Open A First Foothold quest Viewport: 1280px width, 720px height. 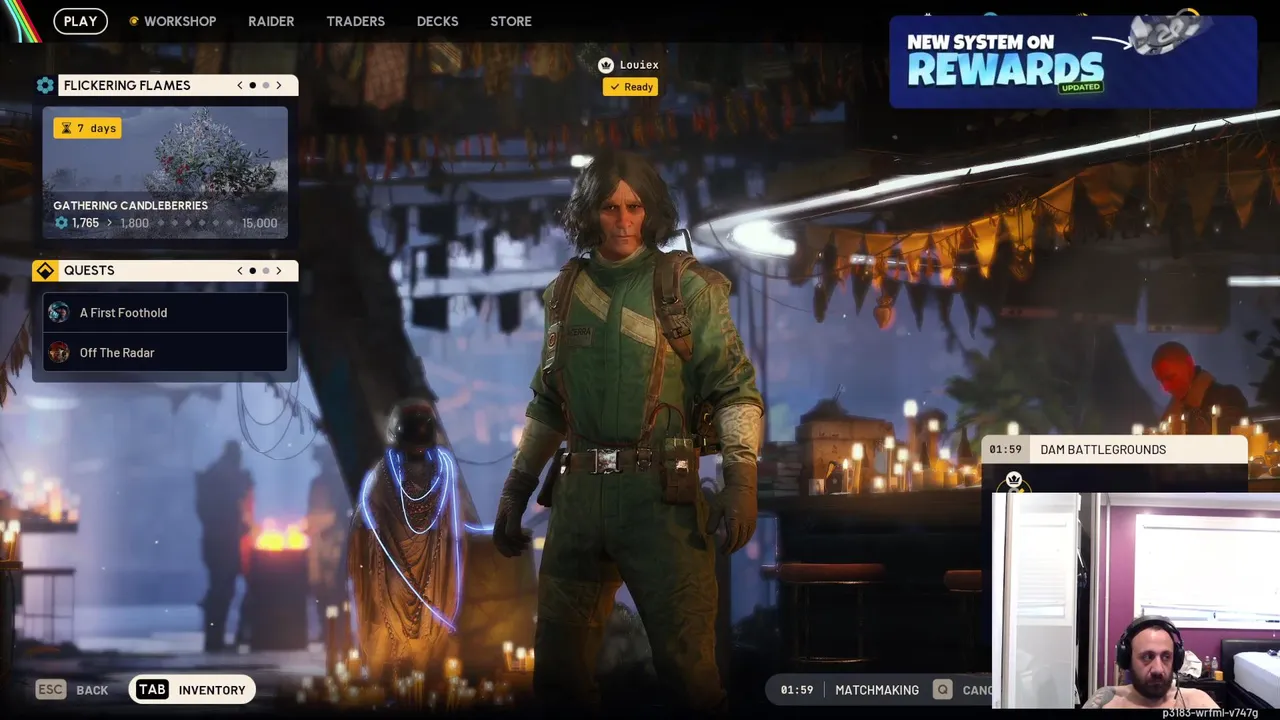click(x=165, y=312)
